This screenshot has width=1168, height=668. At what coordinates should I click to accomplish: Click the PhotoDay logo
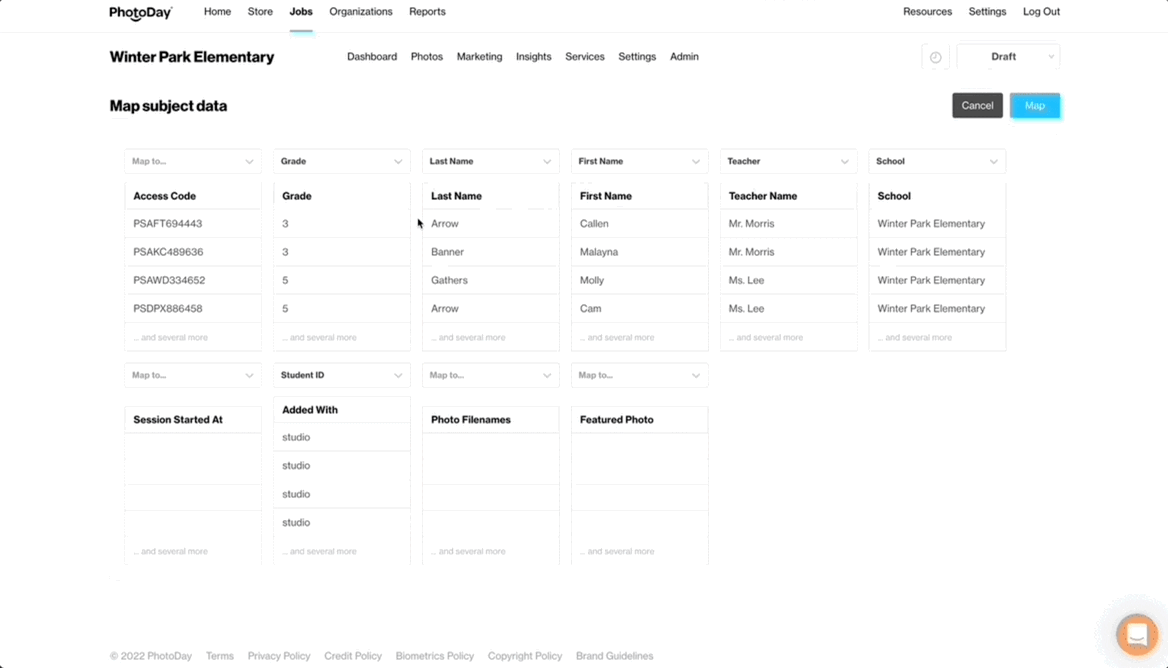pos(140,13)
